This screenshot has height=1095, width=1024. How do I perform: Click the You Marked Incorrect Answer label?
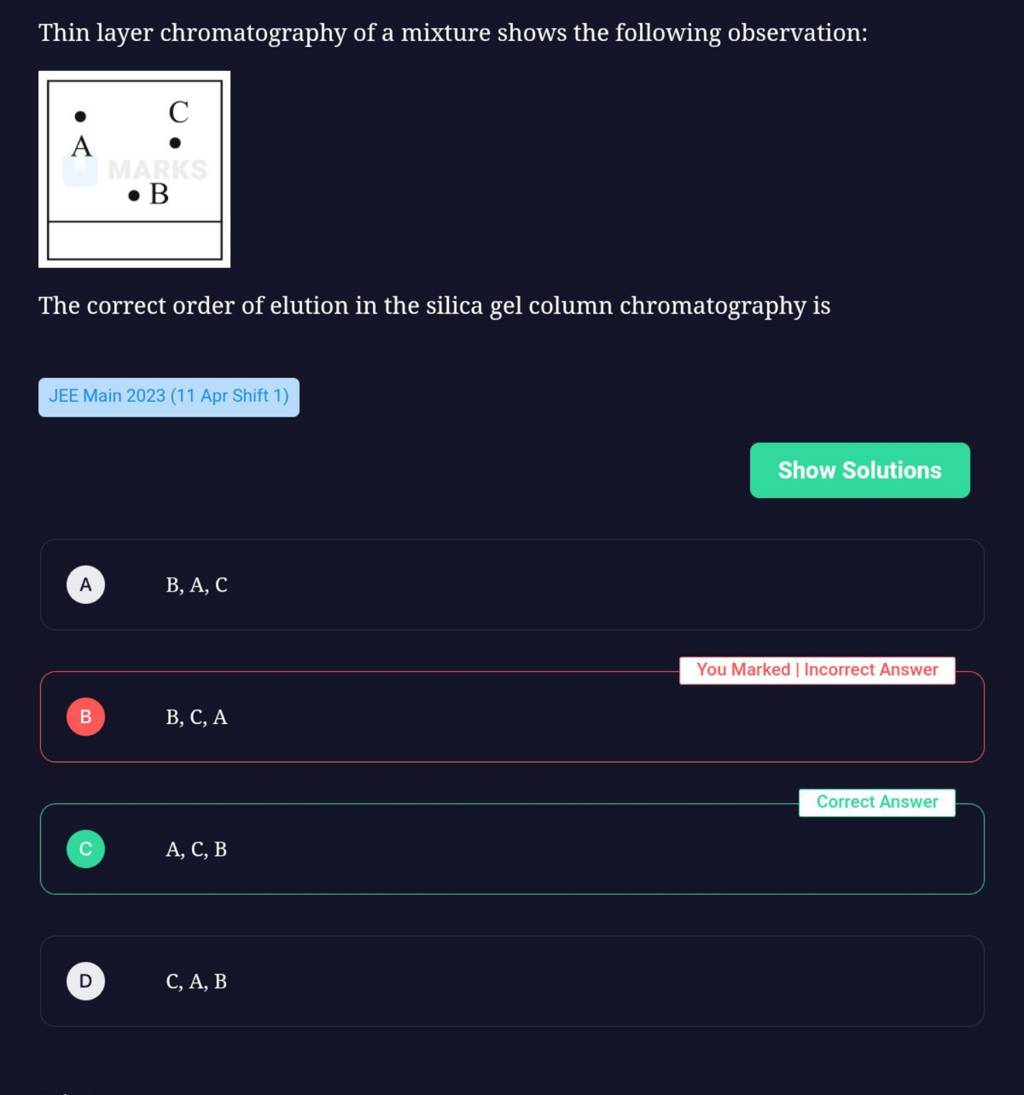click(x=817, y=670)
